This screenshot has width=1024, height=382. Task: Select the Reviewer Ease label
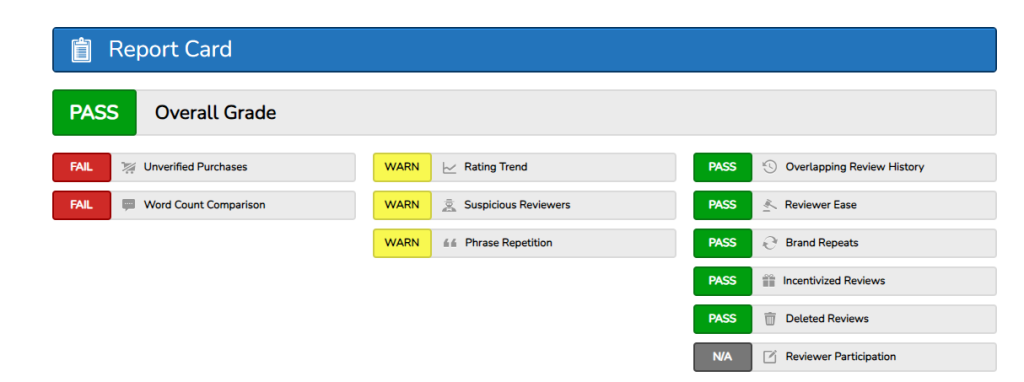[x=821, y=205]
